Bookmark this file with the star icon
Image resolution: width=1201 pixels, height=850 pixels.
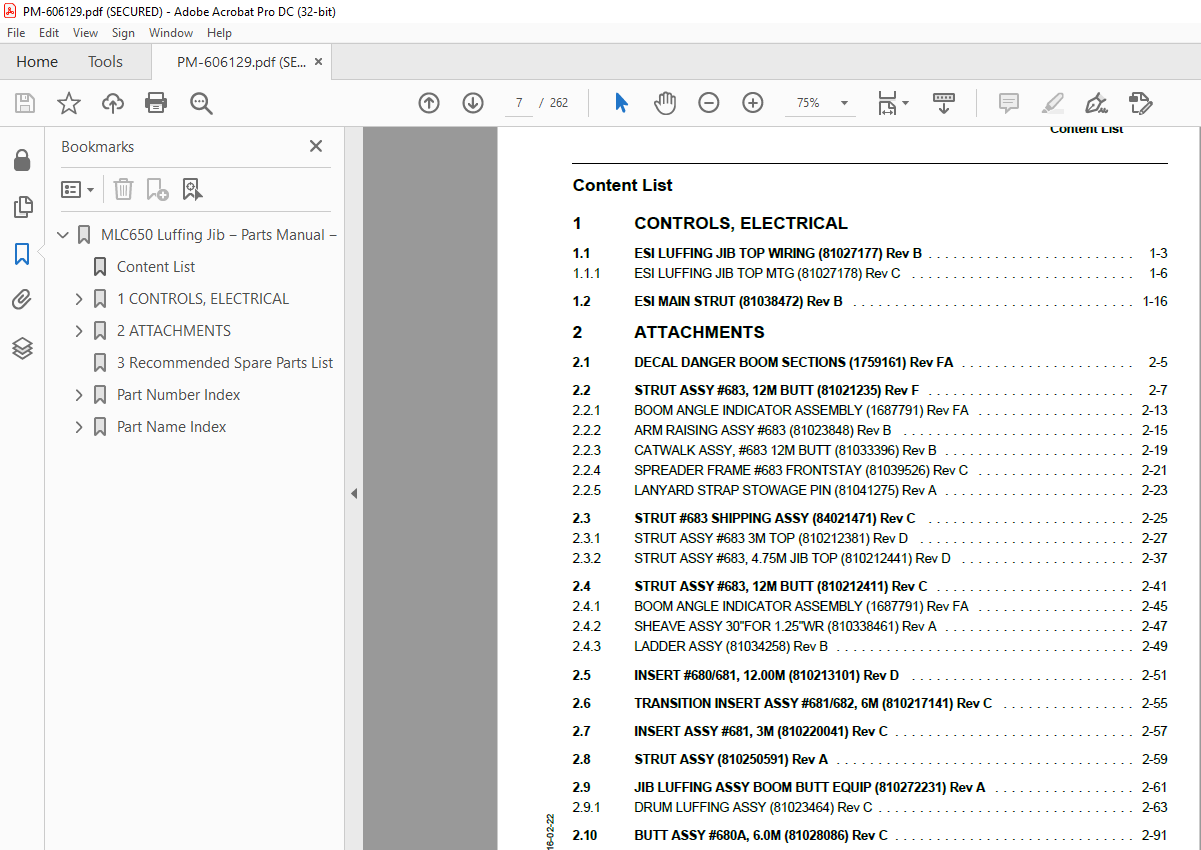click(69, 103)
